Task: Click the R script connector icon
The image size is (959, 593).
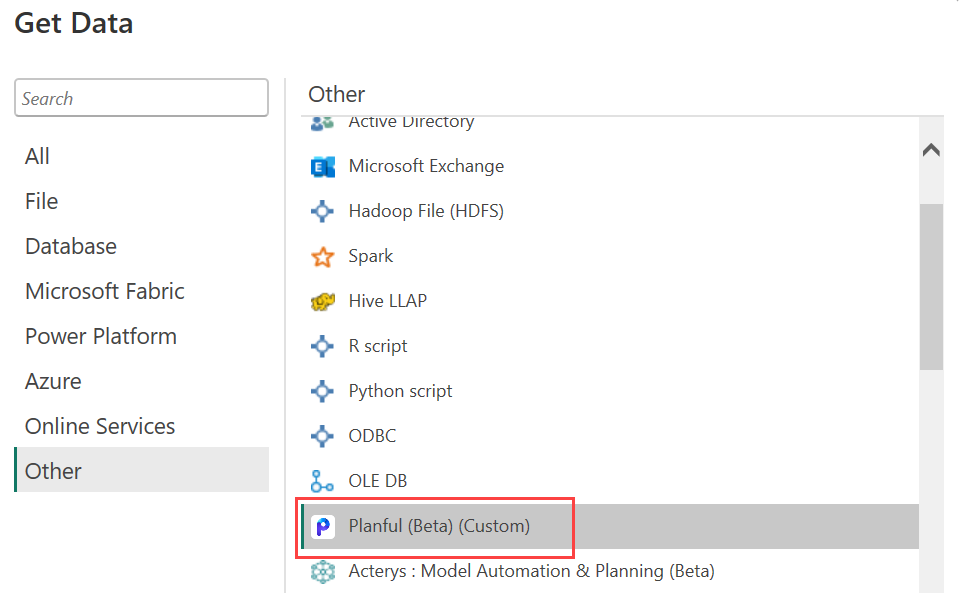Action: [322, 347]
